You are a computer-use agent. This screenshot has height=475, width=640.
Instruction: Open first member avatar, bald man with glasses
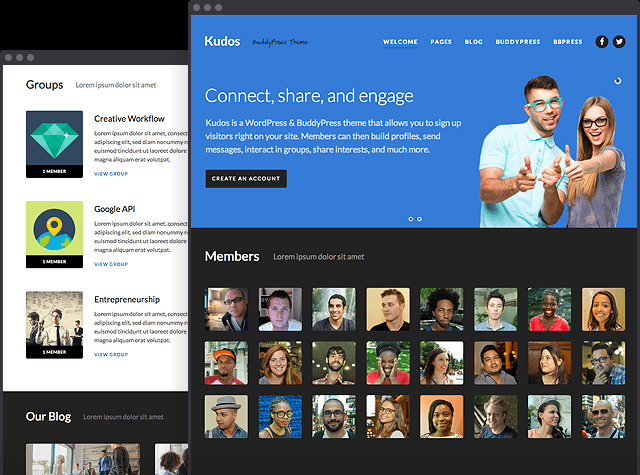226,309
